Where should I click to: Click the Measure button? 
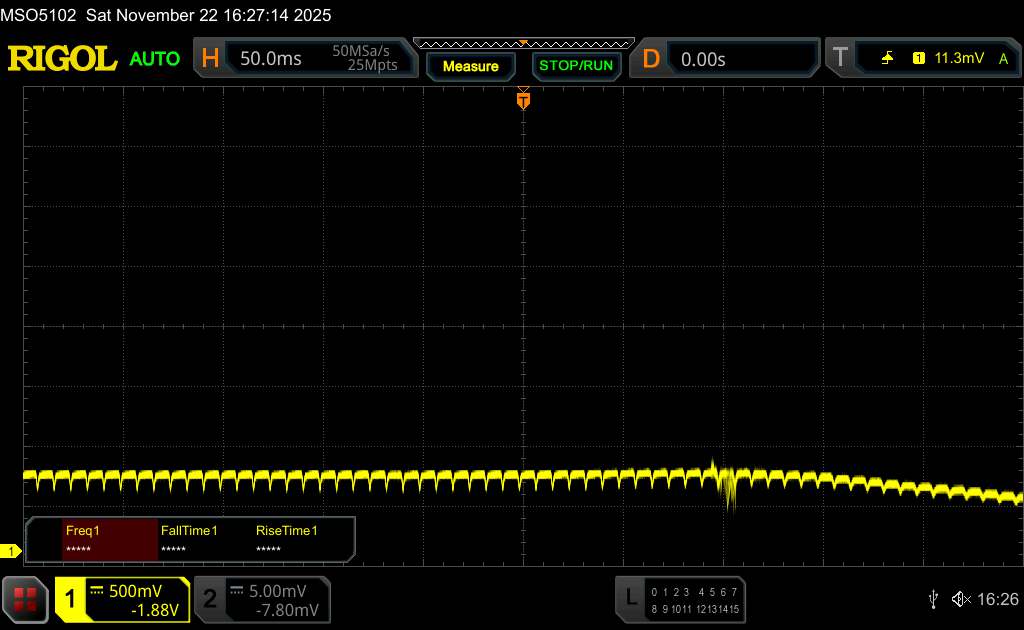[470, 66]
